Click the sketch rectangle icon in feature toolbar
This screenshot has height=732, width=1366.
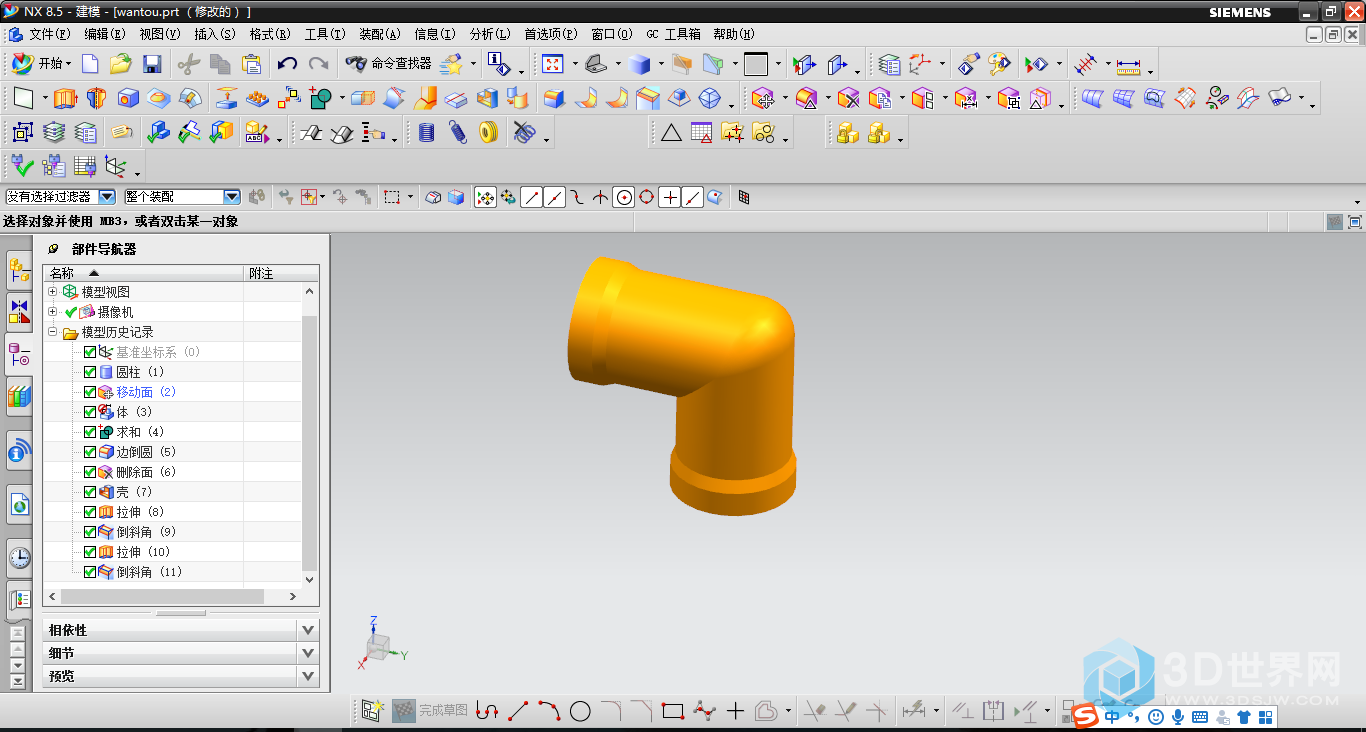pos(24,98)
